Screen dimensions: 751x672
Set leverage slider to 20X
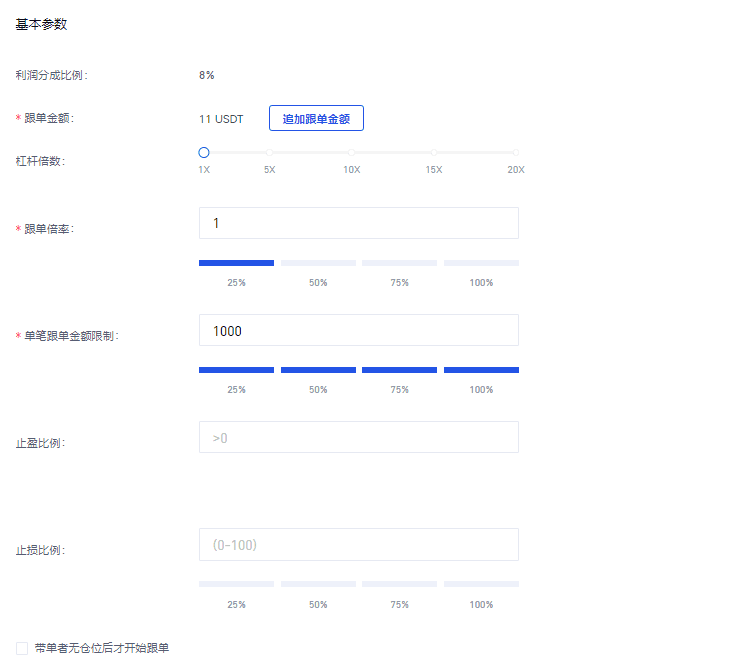pyautogui.click(x=516, y=153)
